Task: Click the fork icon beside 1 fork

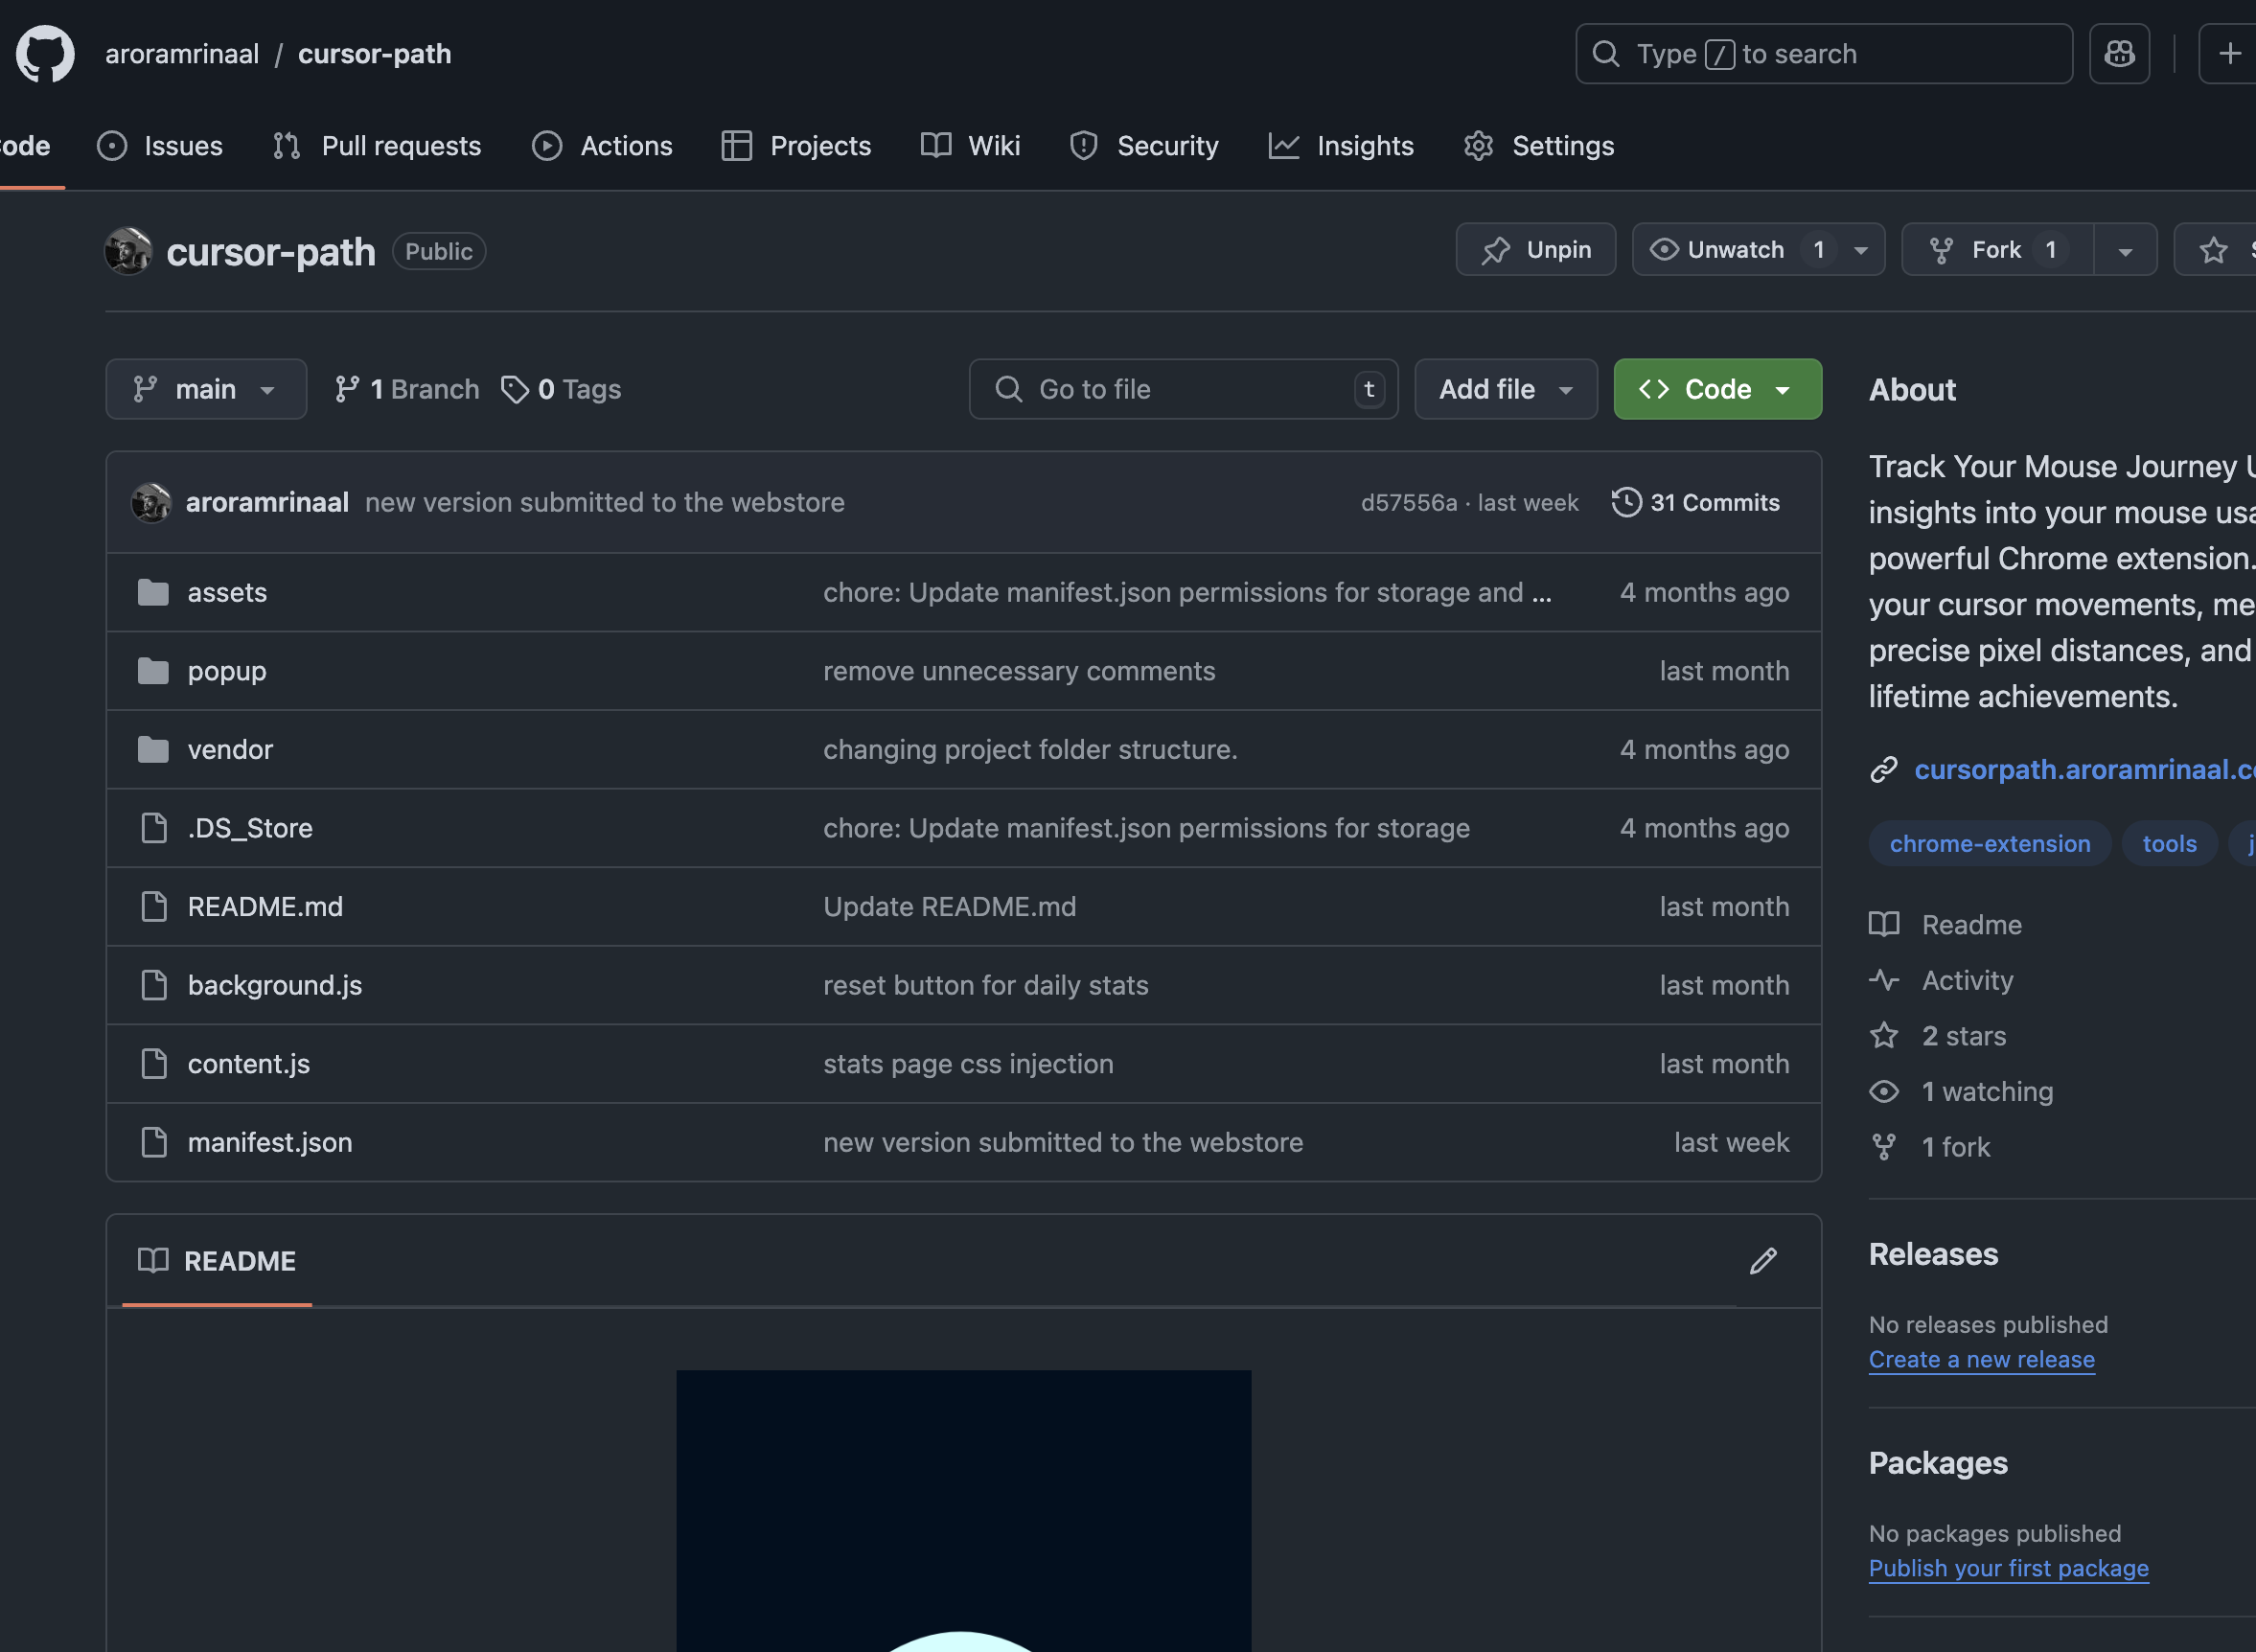Action: click(1884, 1148)
